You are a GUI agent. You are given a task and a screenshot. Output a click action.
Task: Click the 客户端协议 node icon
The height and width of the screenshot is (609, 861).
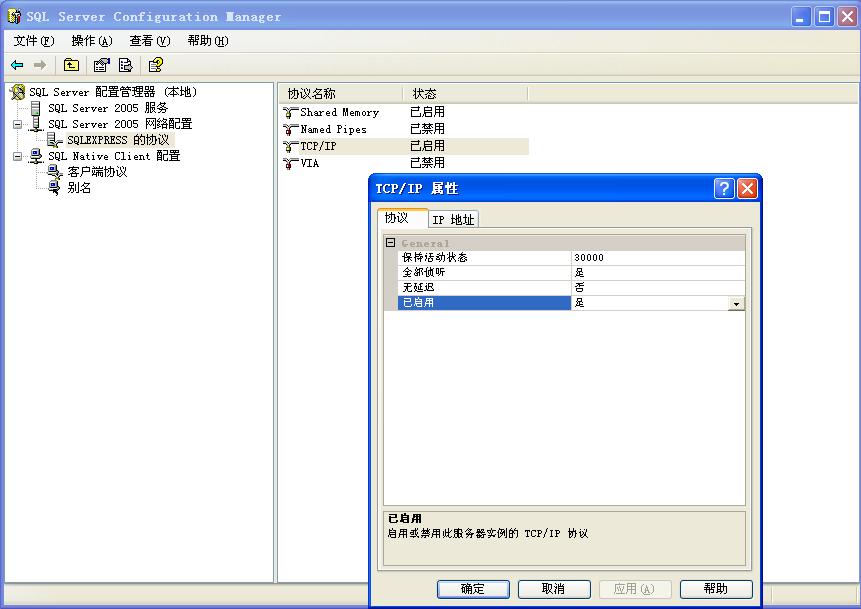tap(54, 172)
